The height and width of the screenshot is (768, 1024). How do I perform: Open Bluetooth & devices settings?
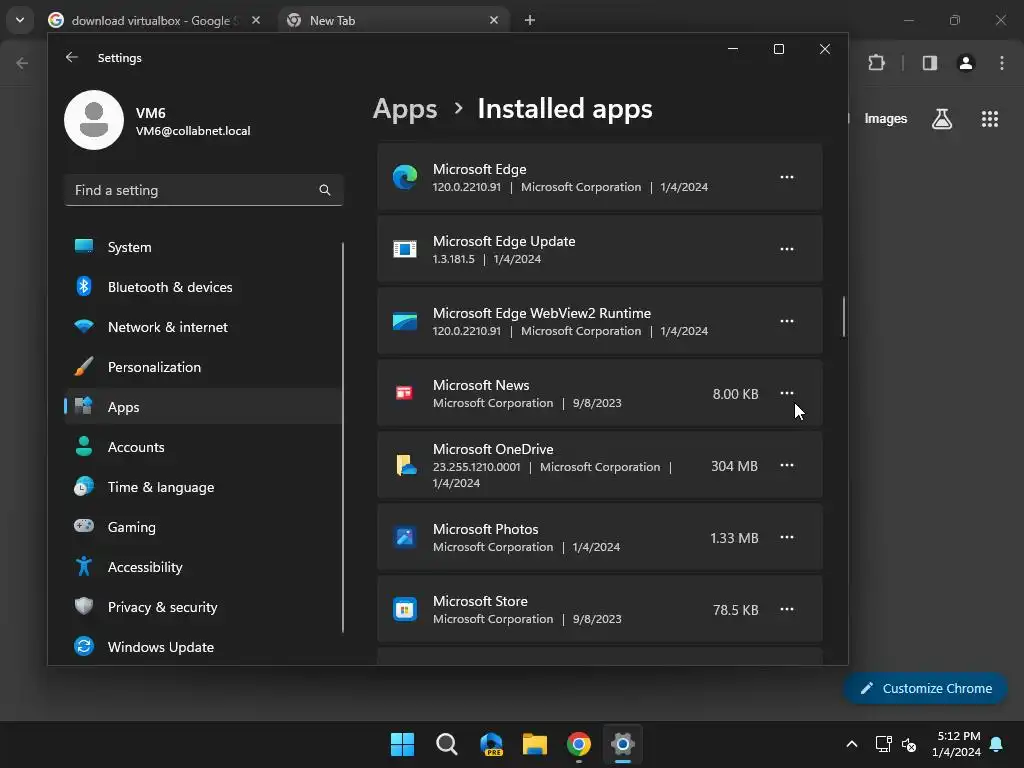point(203,287)
